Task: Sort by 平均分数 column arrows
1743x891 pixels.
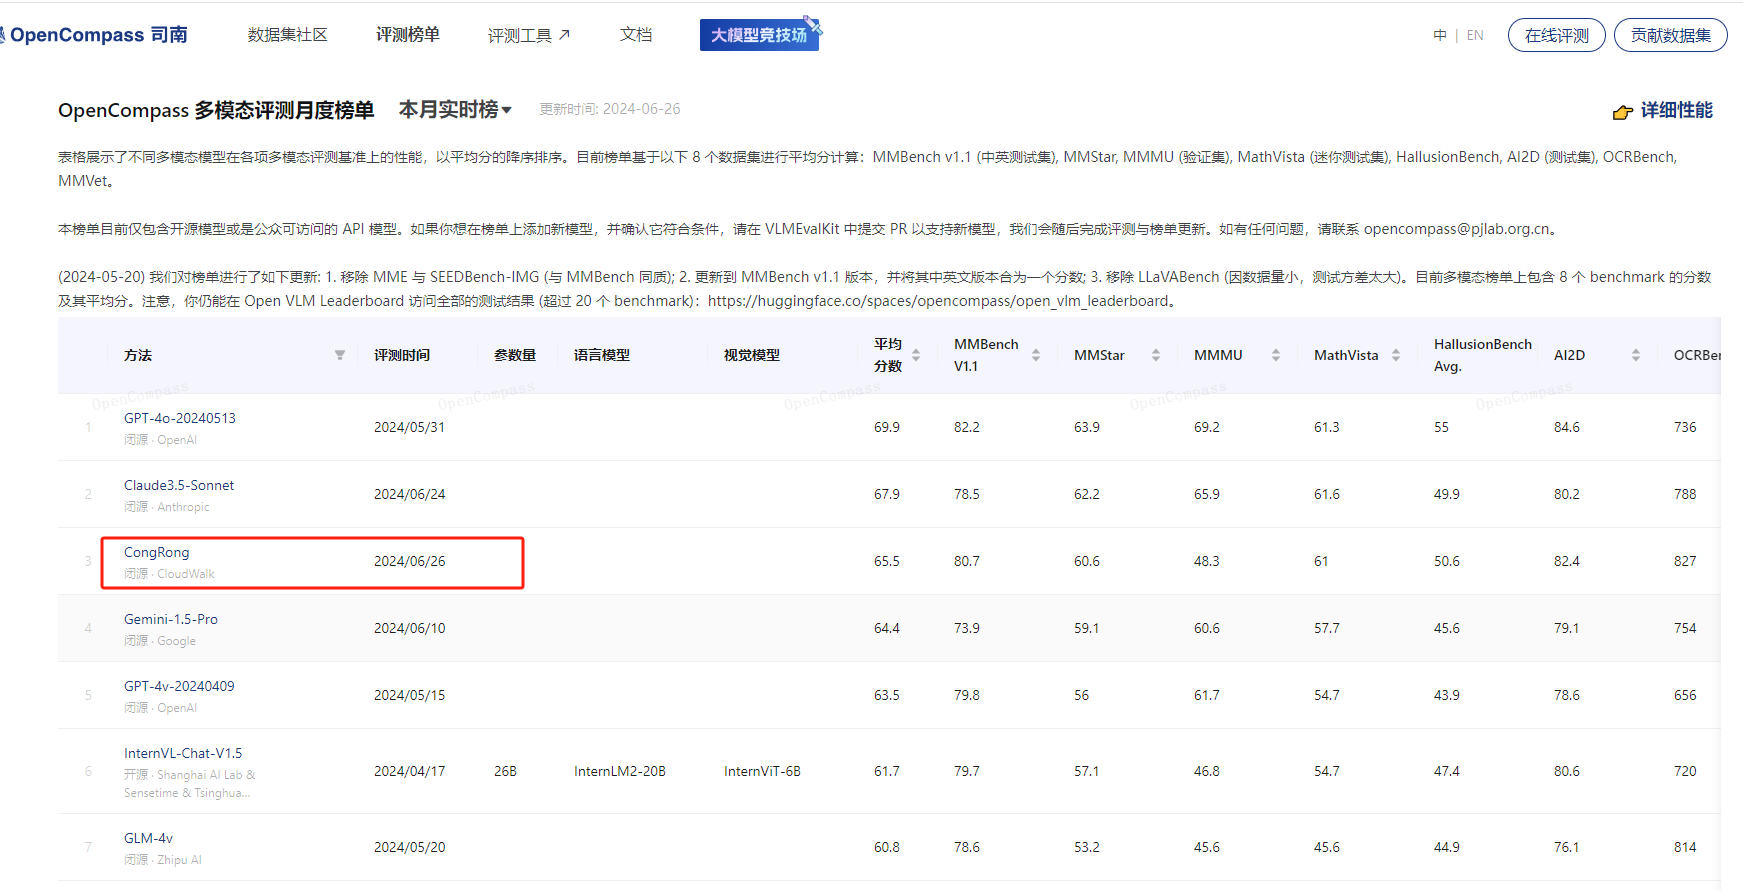Action: tap(916, 355)
